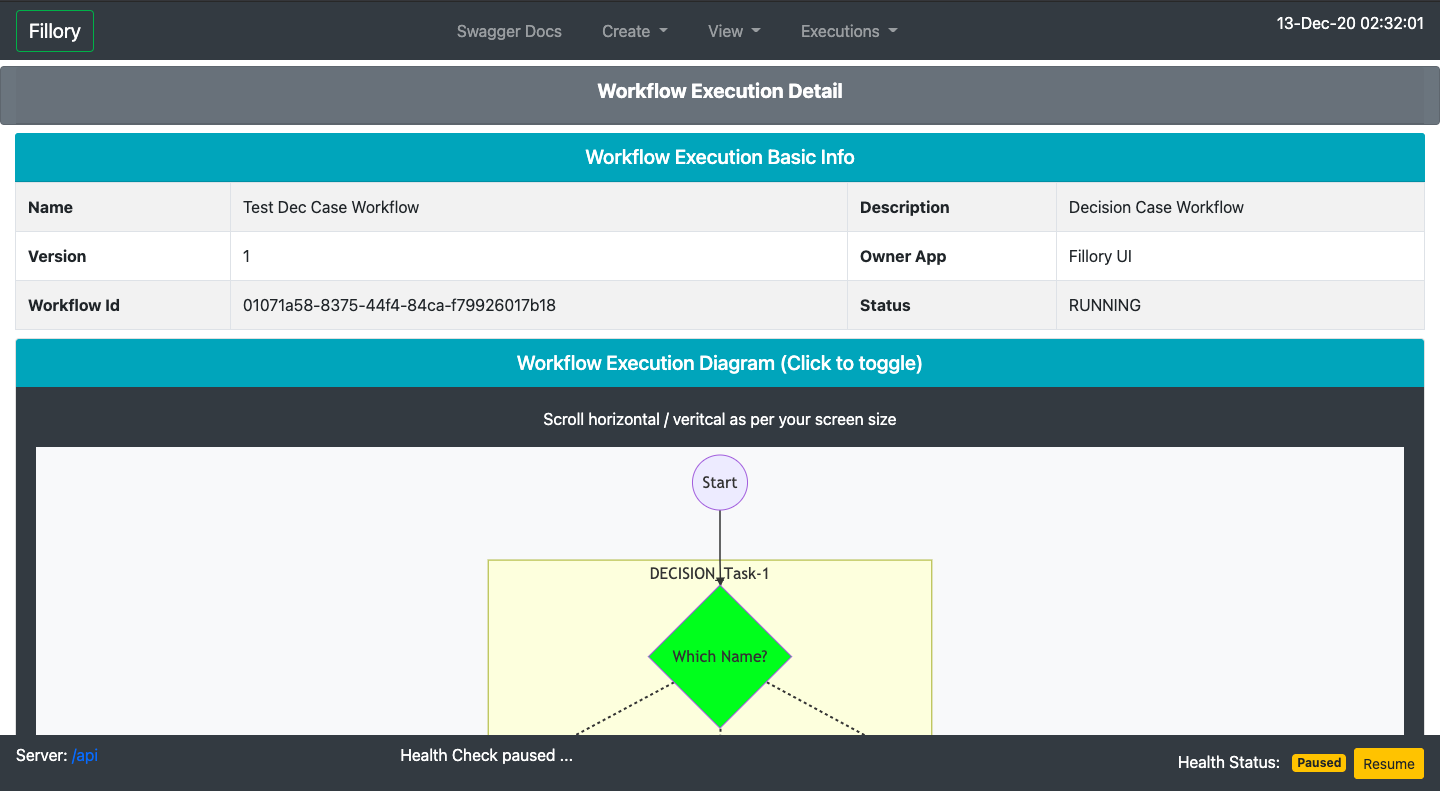Click the workflow name 'Test Dec Case Workflow'
Image resolution: width=1440 pixels, height=791 pixels.
(331, 207)
